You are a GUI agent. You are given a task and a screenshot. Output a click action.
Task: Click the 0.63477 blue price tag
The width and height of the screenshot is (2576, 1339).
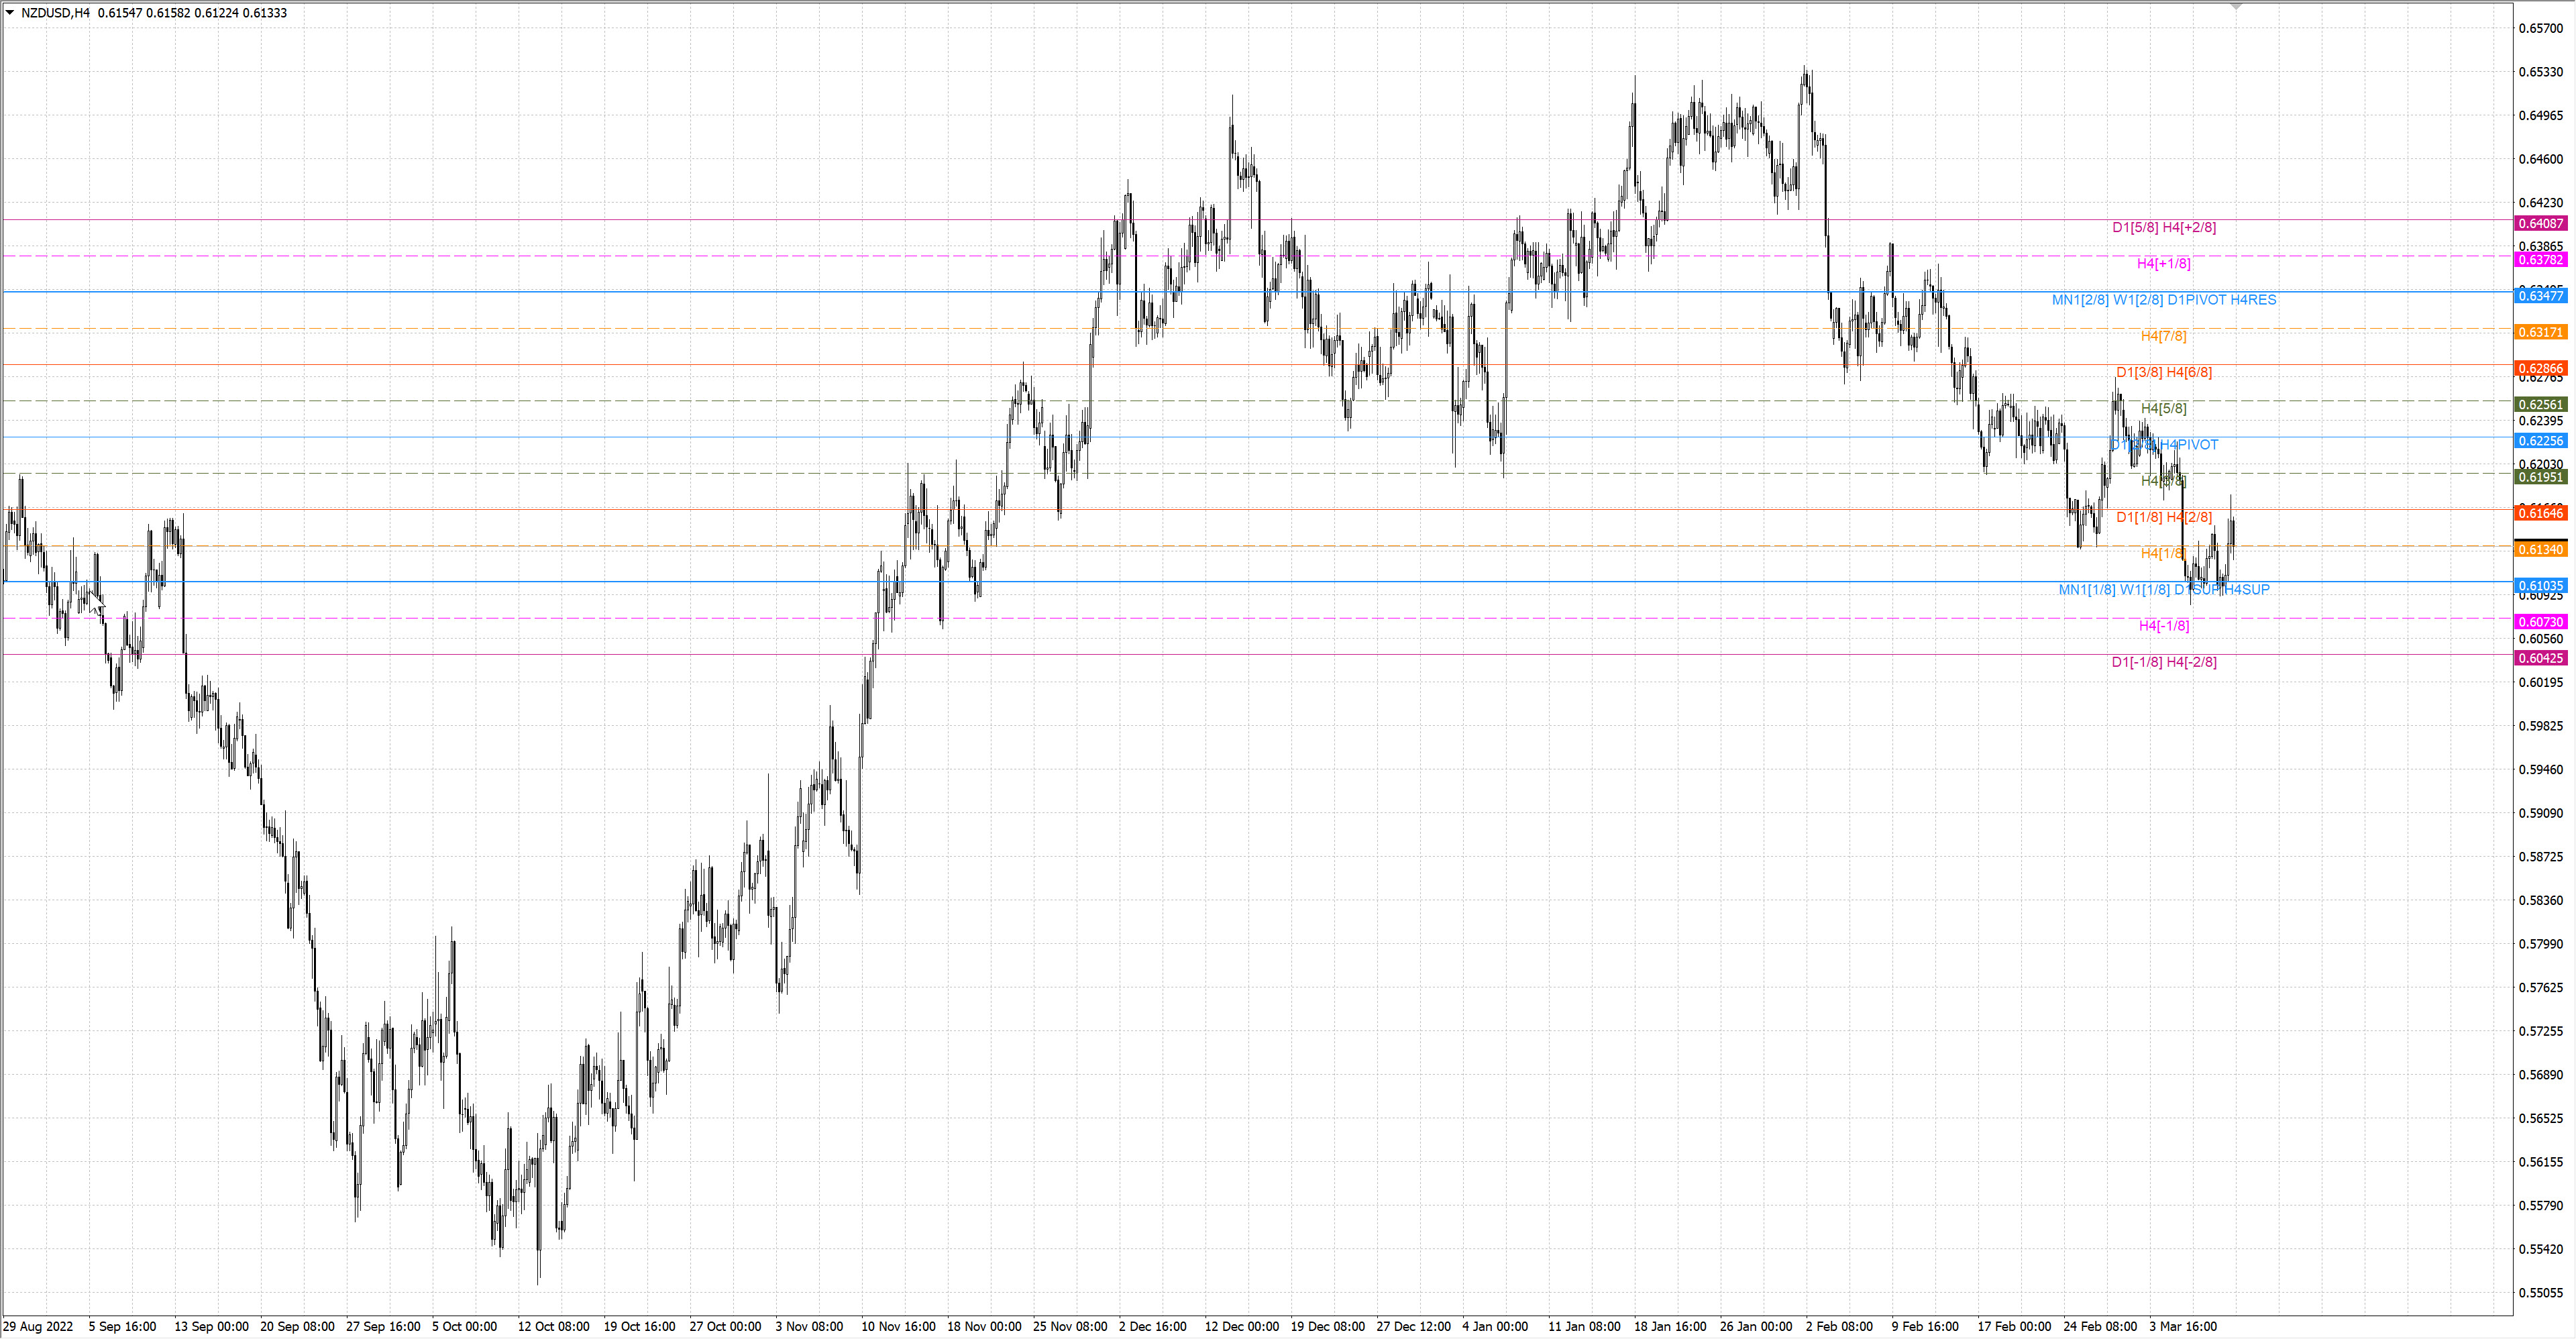click(2540, 296)
